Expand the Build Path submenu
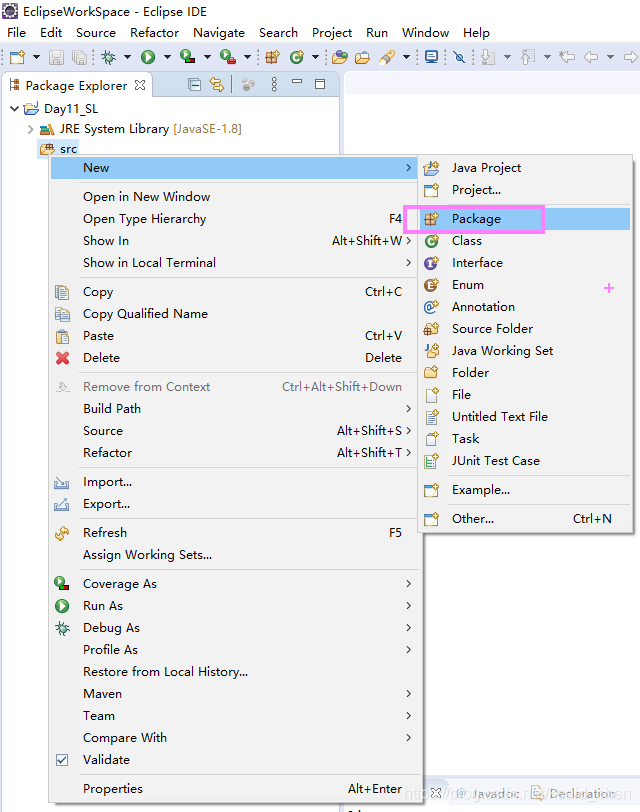The width and height of the screenshot is (640, 812). [x=234, y=409]
